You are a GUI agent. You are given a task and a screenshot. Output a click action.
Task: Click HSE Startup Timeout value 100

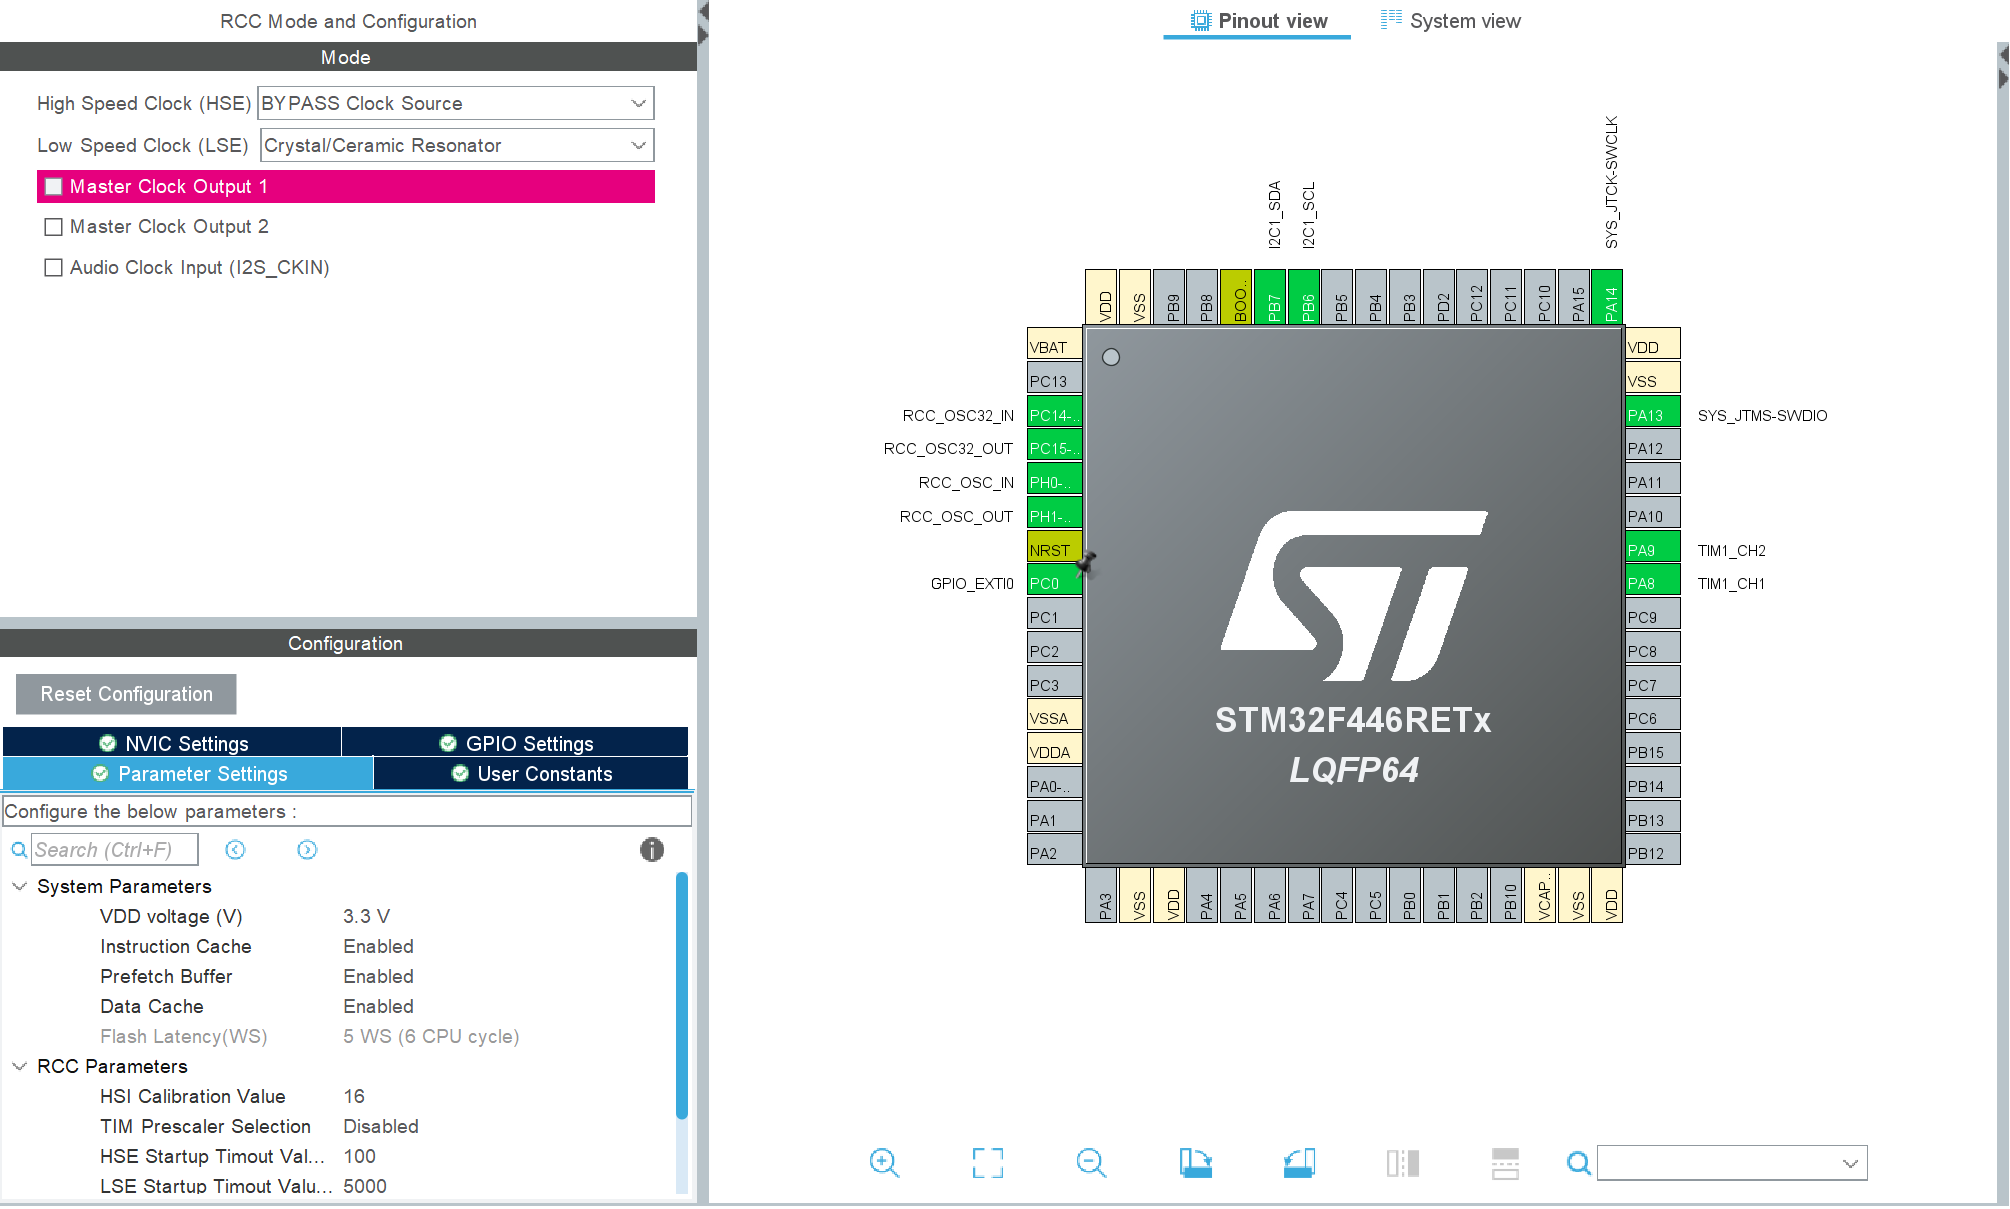tap(359, 1157)
